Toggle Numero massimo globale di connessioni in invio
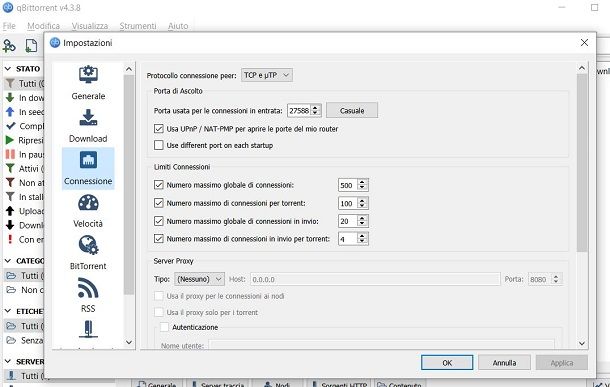 (x=158, y=221)
